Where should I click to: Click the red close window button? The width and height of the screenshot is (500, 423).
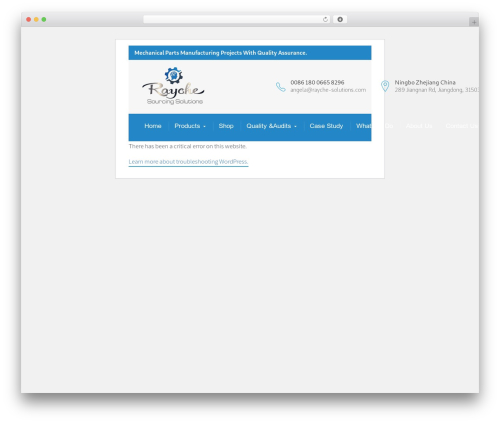click(x=29, y=20)
